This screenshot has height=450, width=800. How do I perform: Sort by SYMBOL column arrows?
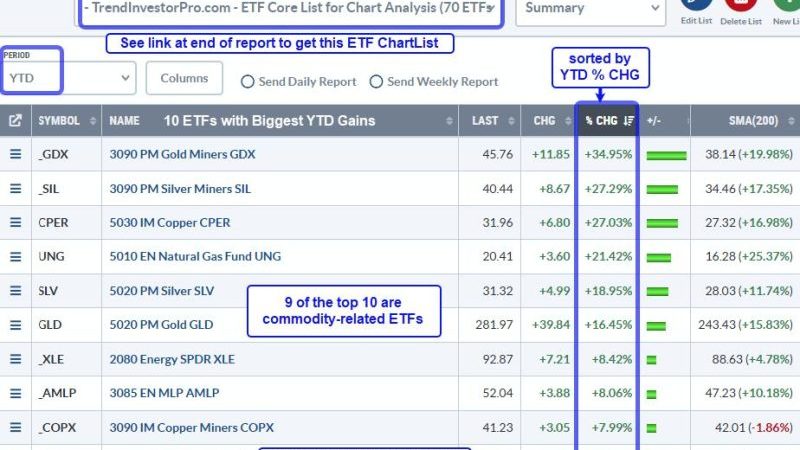tap(92, 121)
